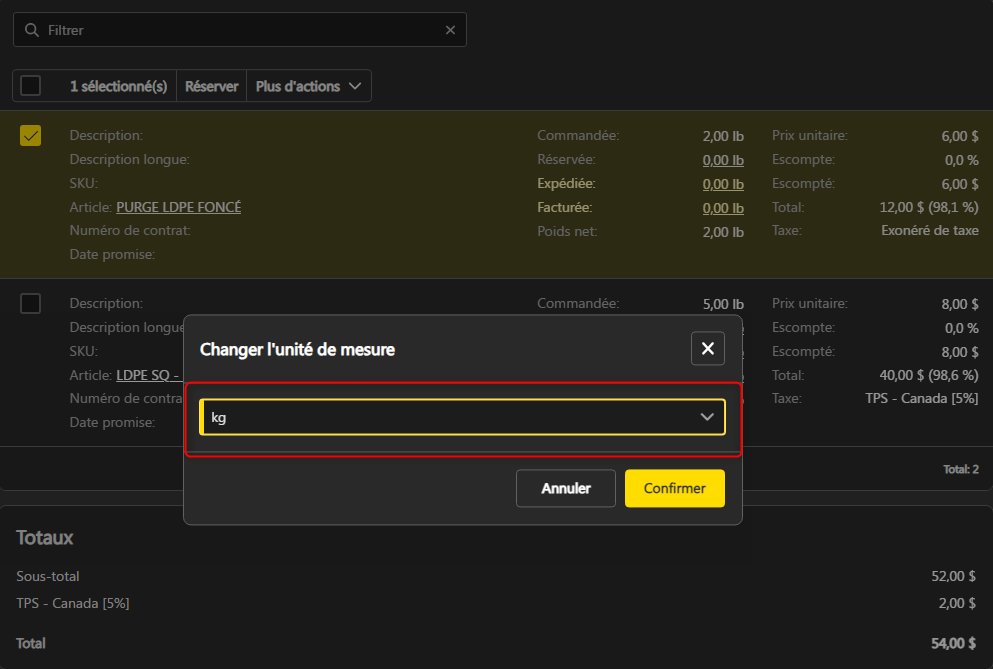Open the PURGE LDPE FONCÉ article link
This screenshot has height=669, width=993.
[x=178, y=207]
